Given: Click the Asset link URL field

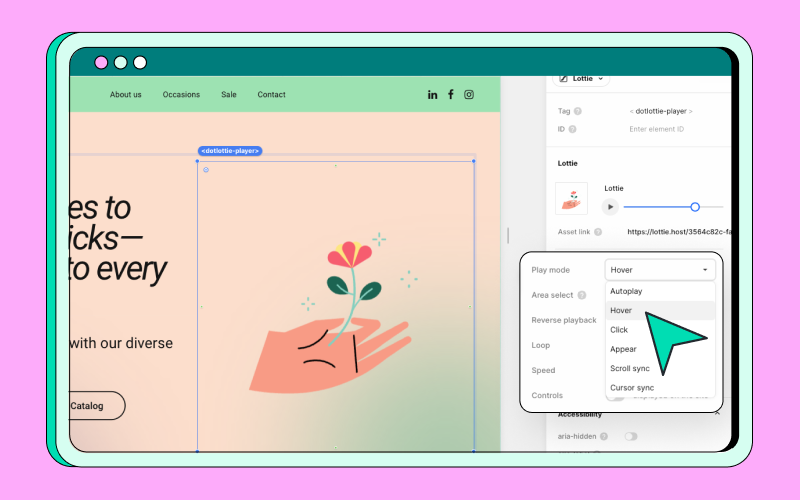Looking at the screenshot, I should coord(679,232).
